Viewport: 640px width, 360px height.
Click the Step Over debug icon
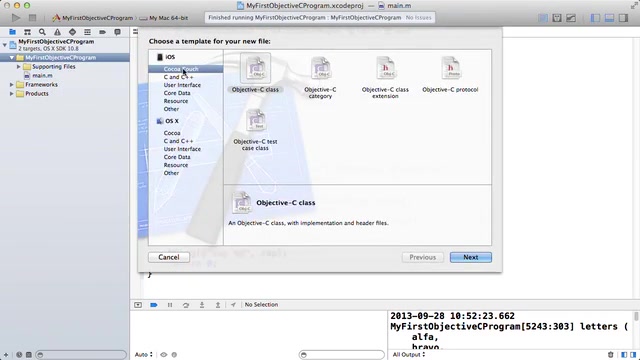click(186, 305)
